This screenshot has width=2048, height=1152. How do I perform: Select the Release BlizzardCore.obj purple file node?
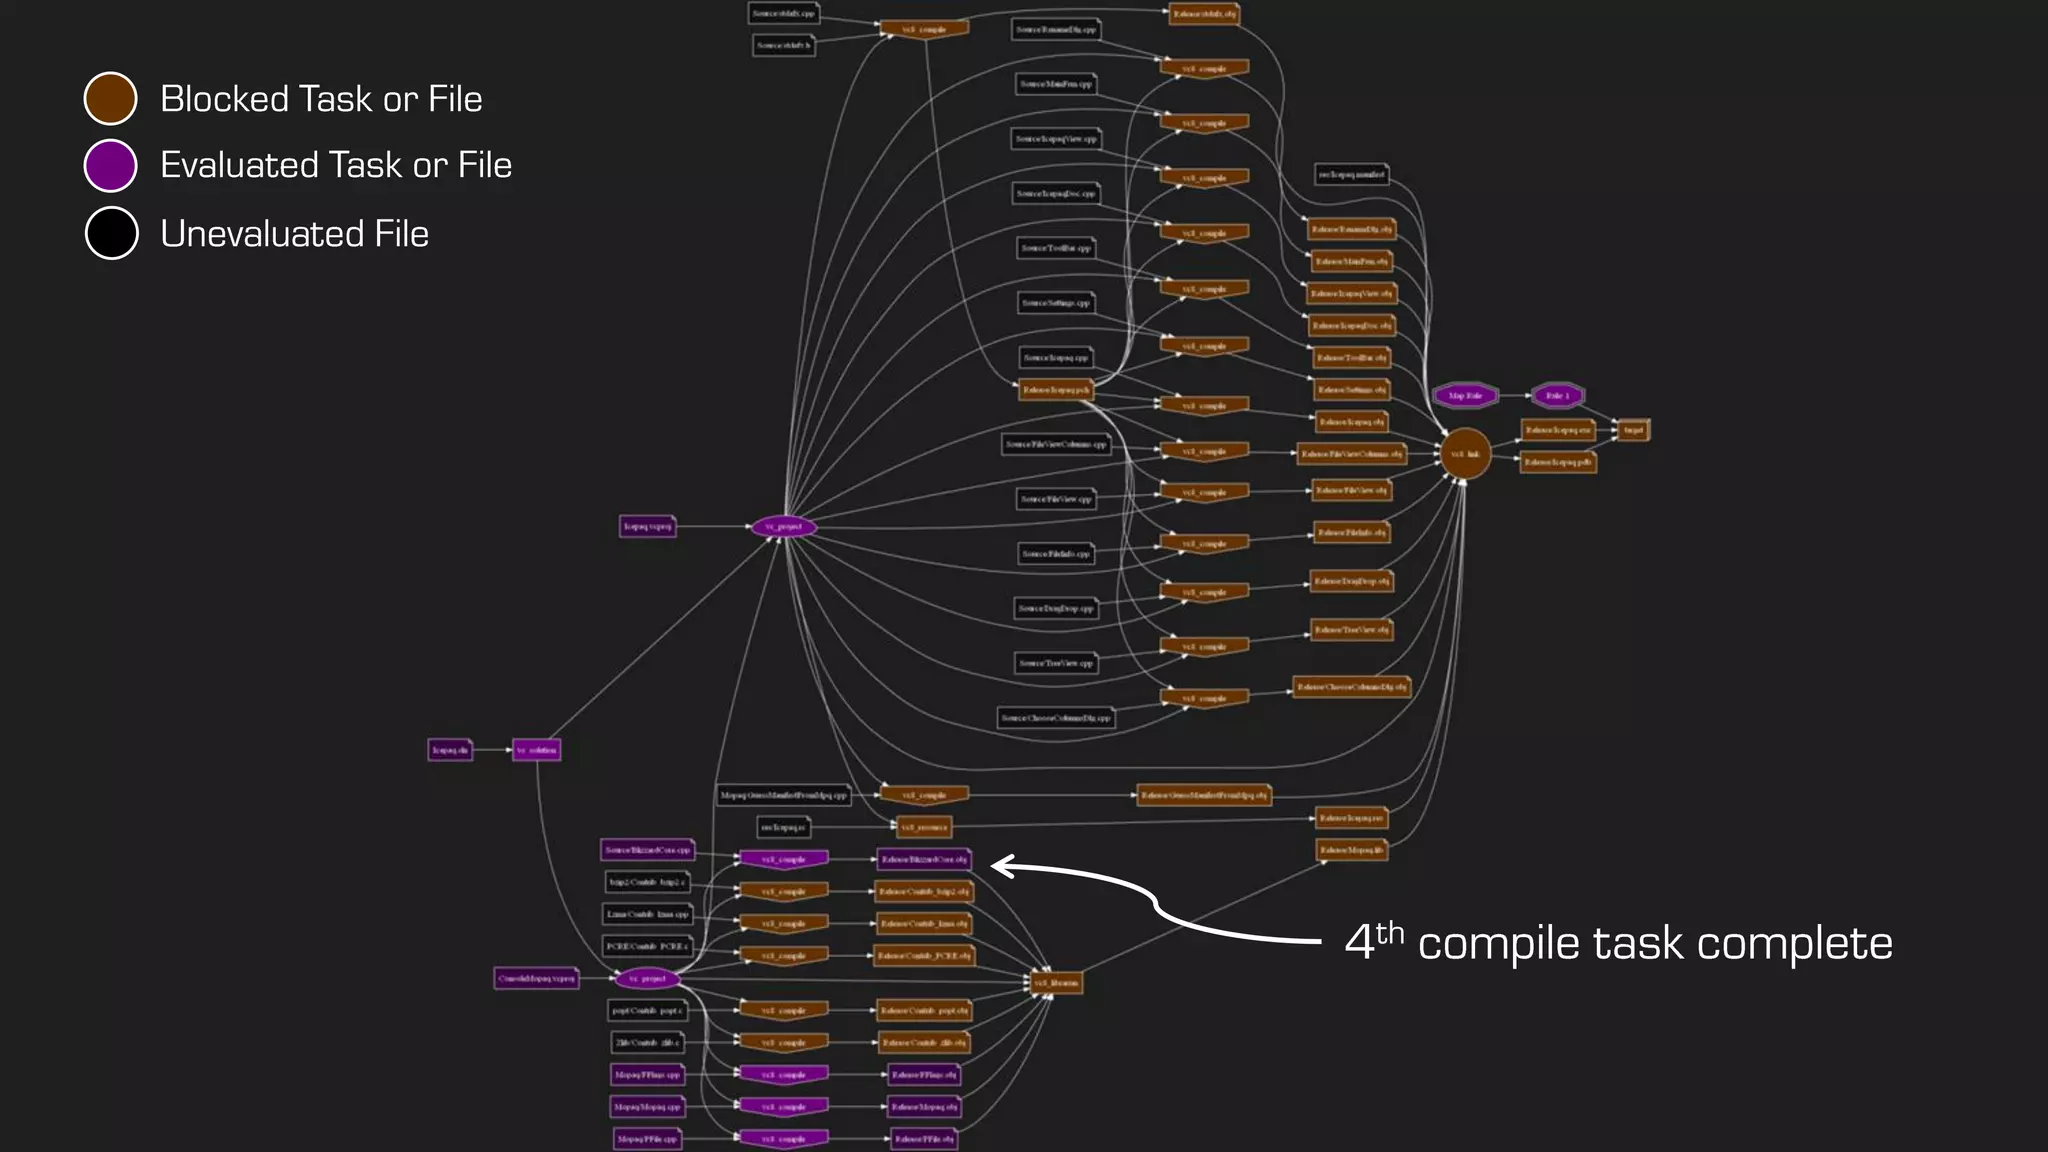[924, 859]
